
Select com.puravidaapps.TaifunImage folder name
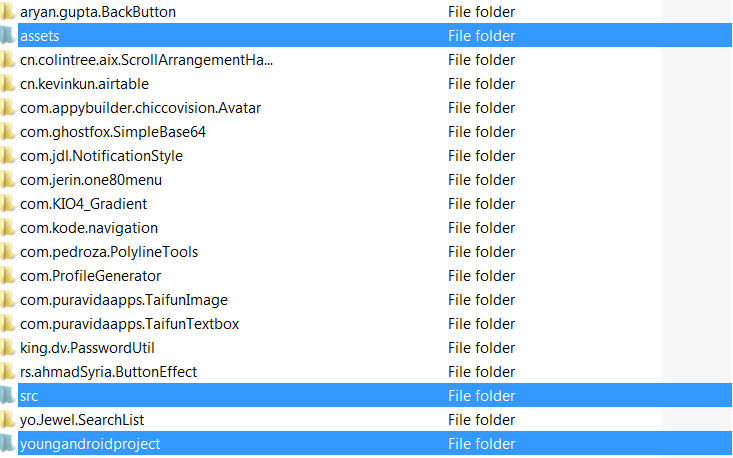tap(124, 300)
